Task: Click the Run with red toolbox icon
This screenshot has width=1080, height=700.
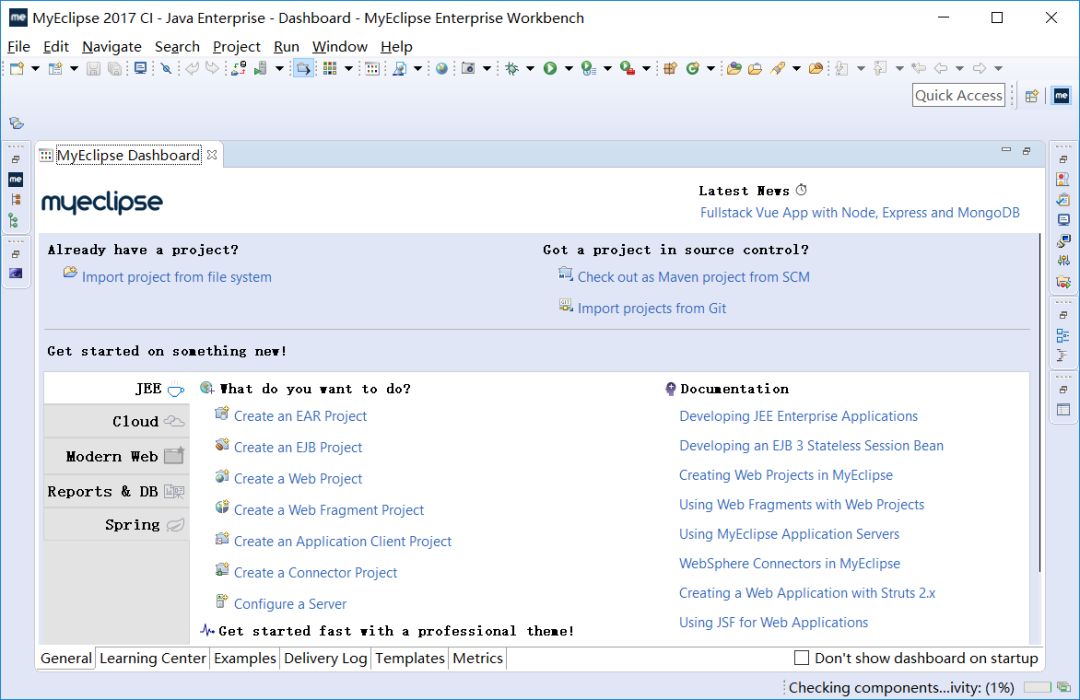Action: 627,68
